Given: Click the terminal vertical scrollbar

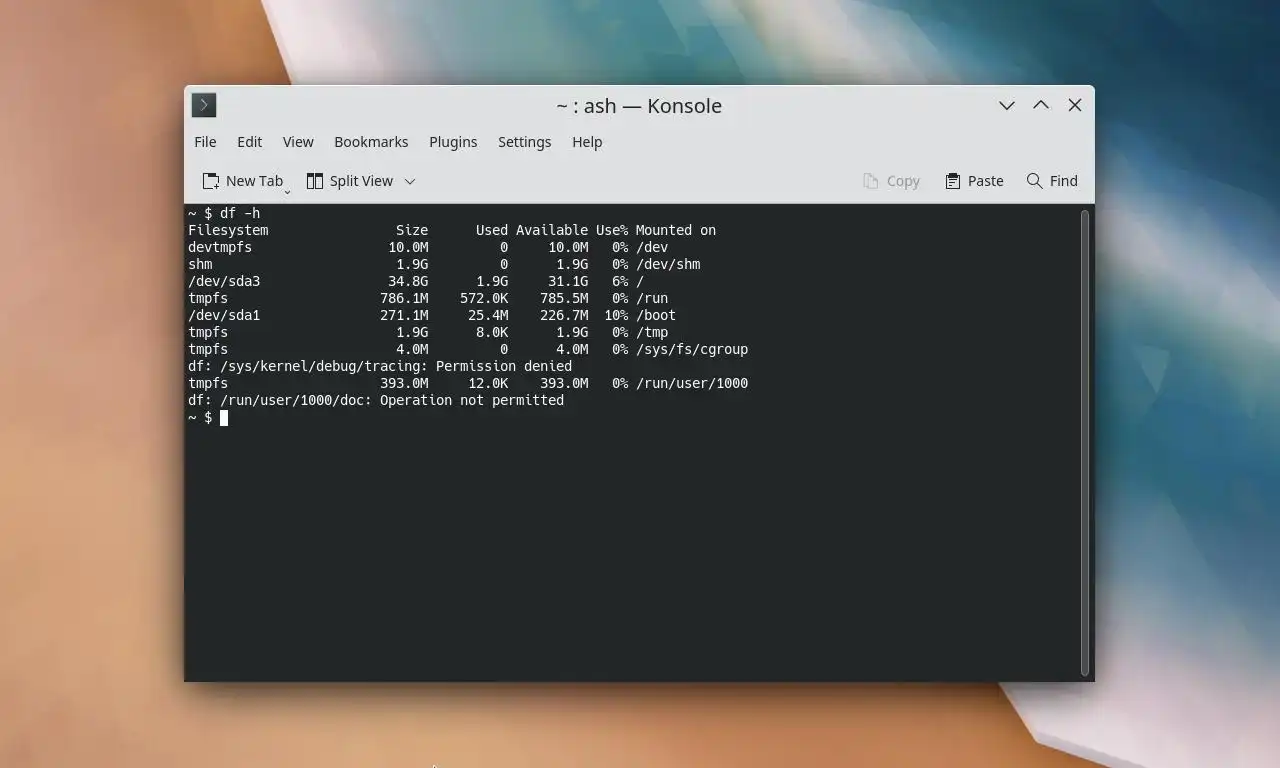Looking at the screenshot, I should [1085, 443].
